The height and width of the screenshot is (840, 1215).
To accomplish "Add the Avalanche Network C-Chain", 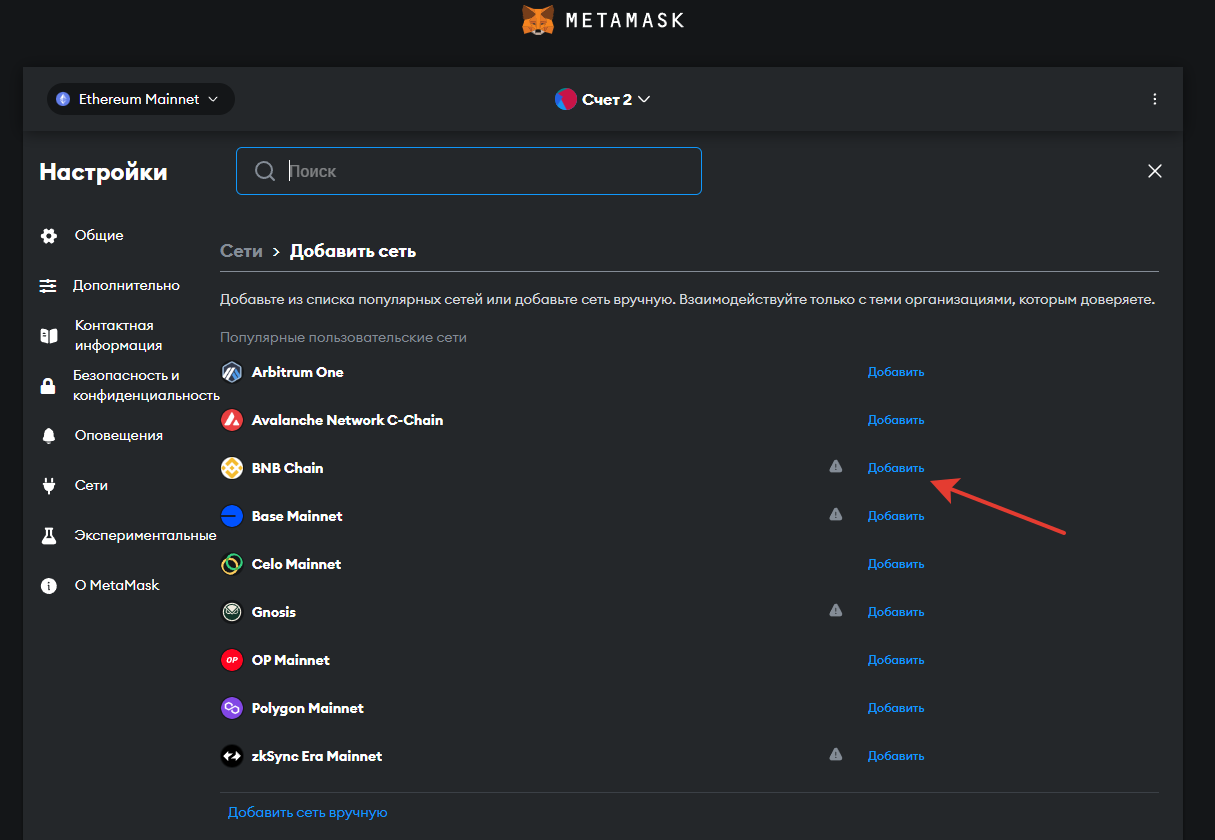I will point(895,420).
